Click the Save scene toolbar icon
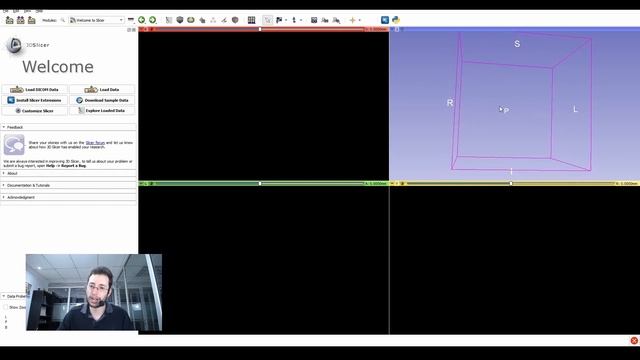The image size is (640, 360). [x=31, y=20]
